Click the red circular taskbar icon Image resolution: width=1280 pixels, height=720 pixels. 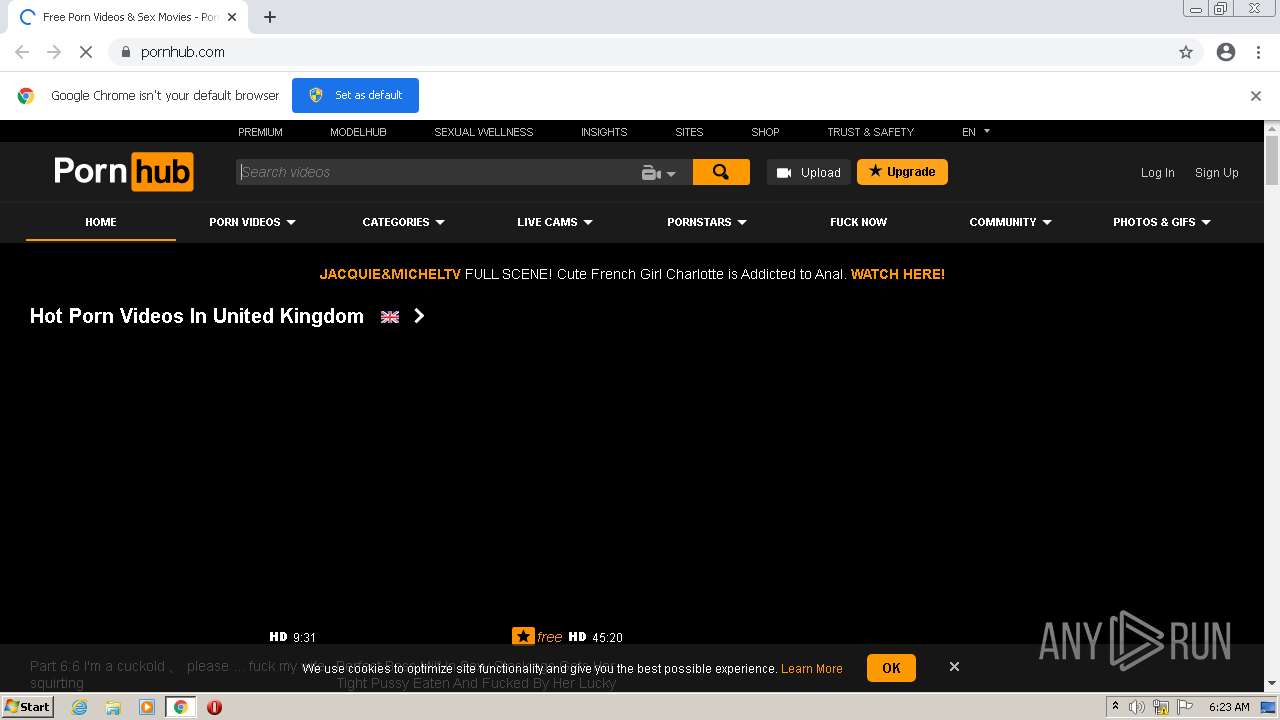[x=214, y=707]
